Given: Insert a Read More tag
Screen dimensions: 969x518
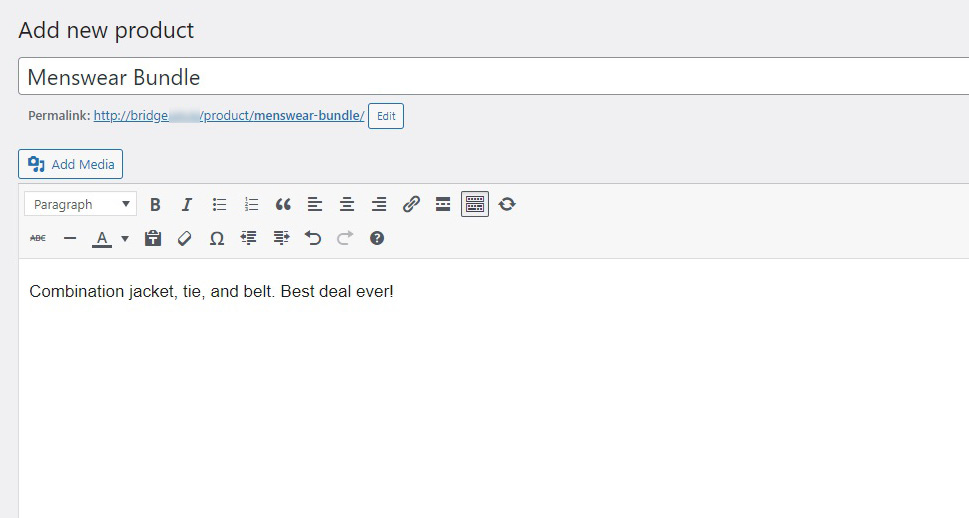Looking at the screenshot, I should point(443,204).
